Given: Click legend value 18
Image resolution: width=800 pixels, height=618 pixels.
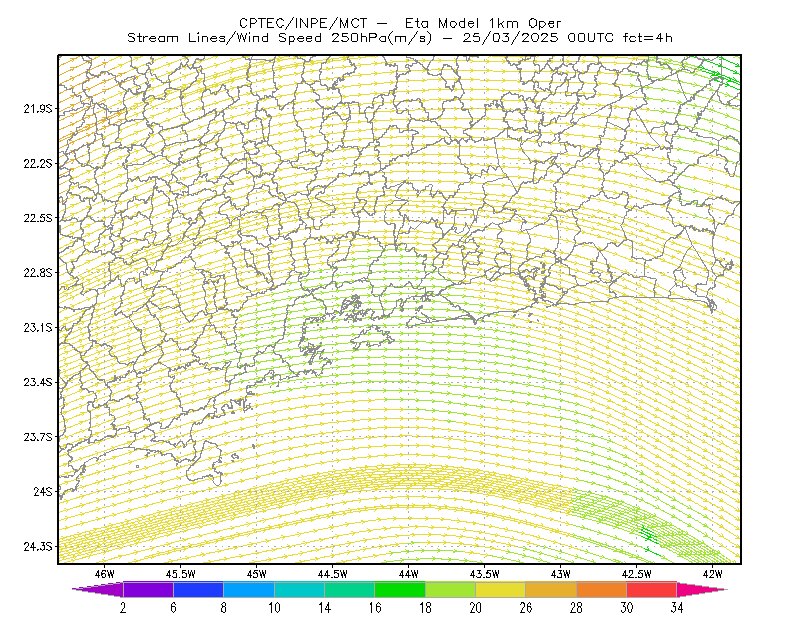Looking at the screenshot, I should click(x=425, y=608).
